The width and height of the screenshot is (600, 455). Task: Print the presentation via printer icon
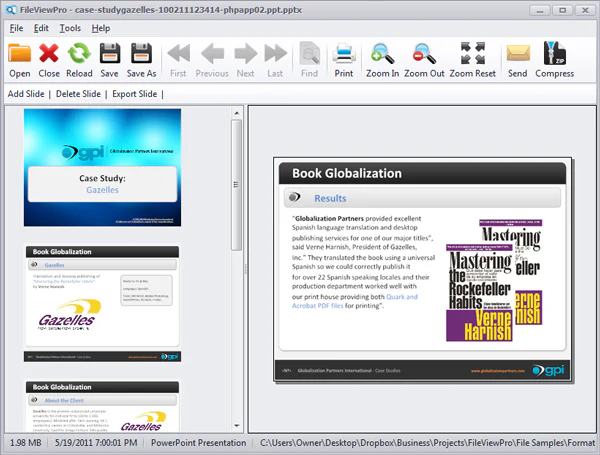pos(344,54)
